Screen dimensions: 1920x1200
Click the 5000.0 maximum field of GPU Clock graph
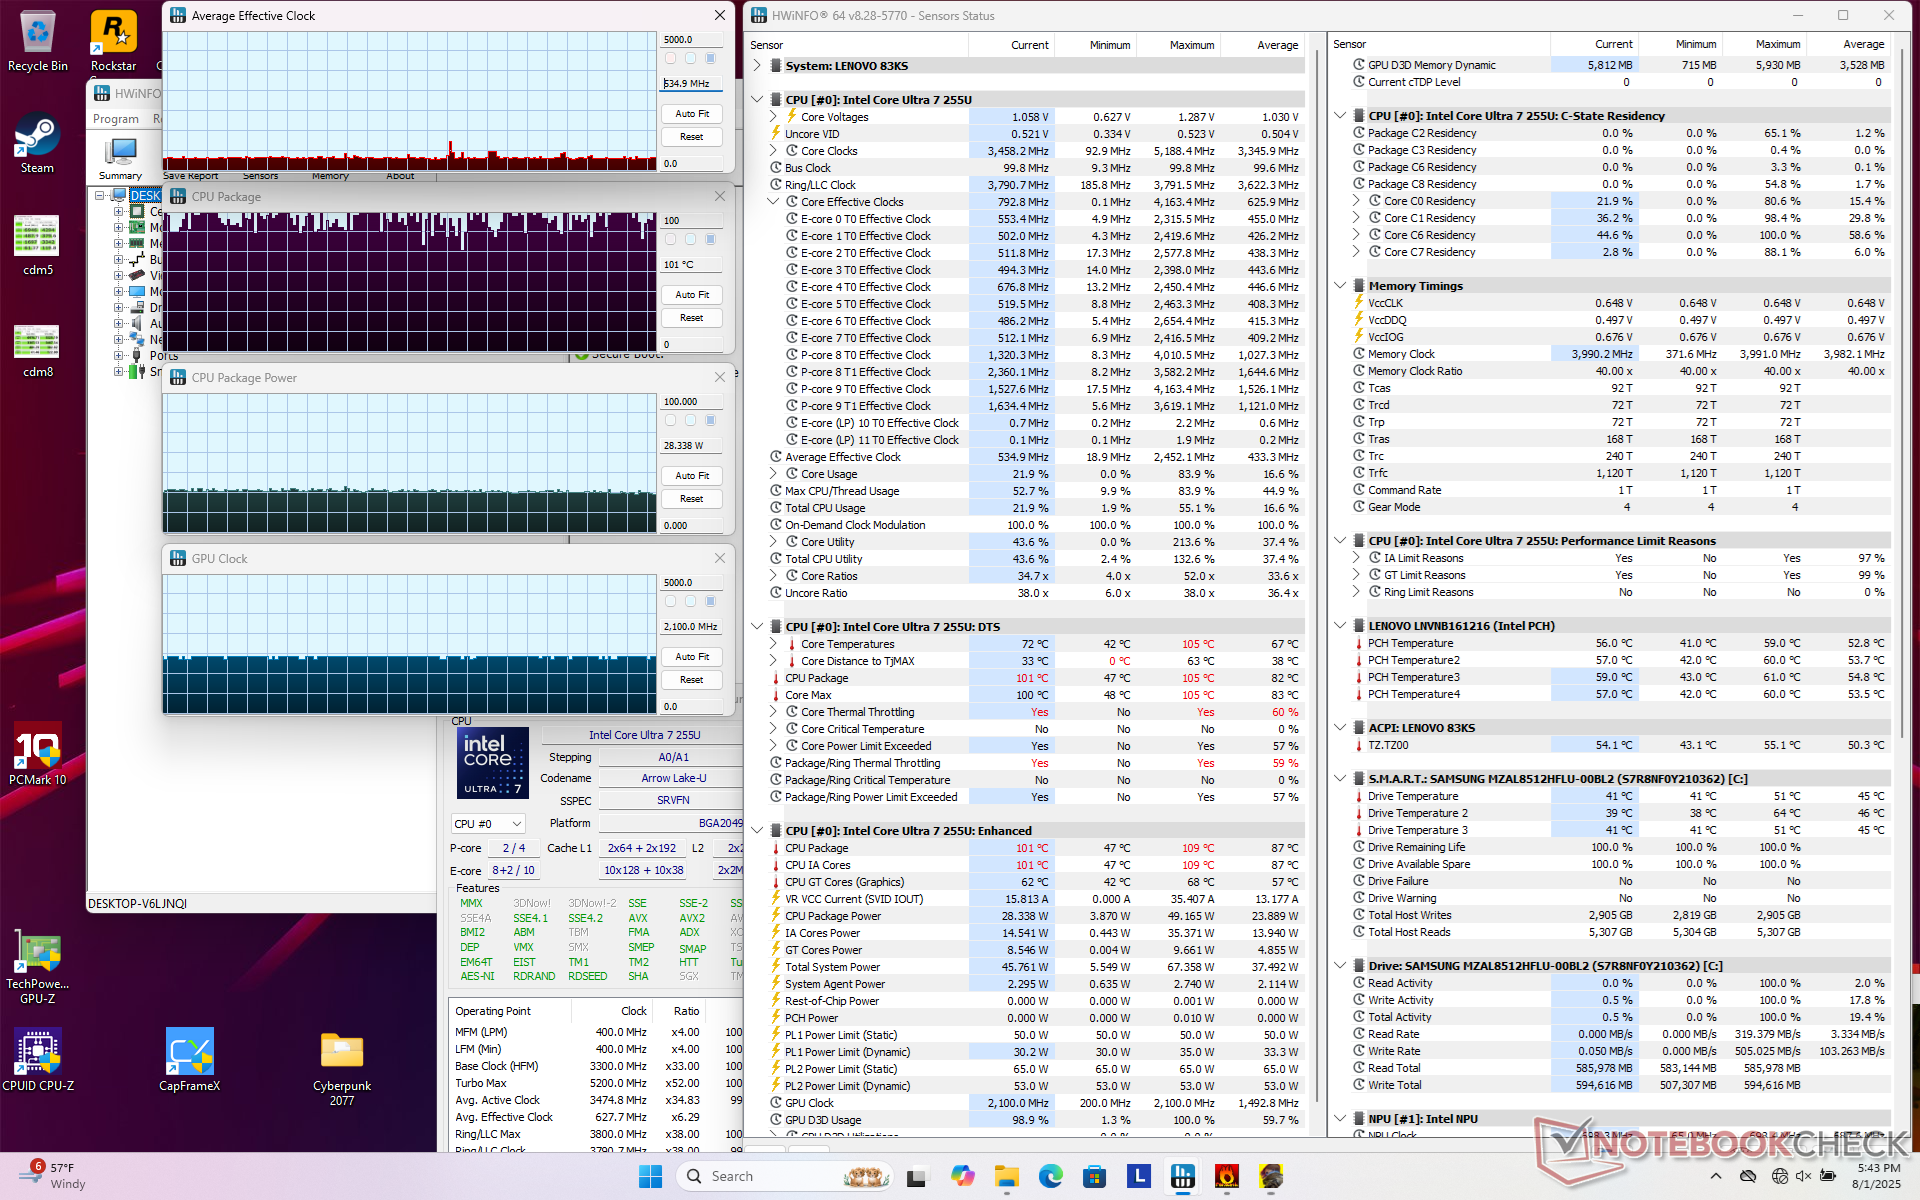pos(691,583)
